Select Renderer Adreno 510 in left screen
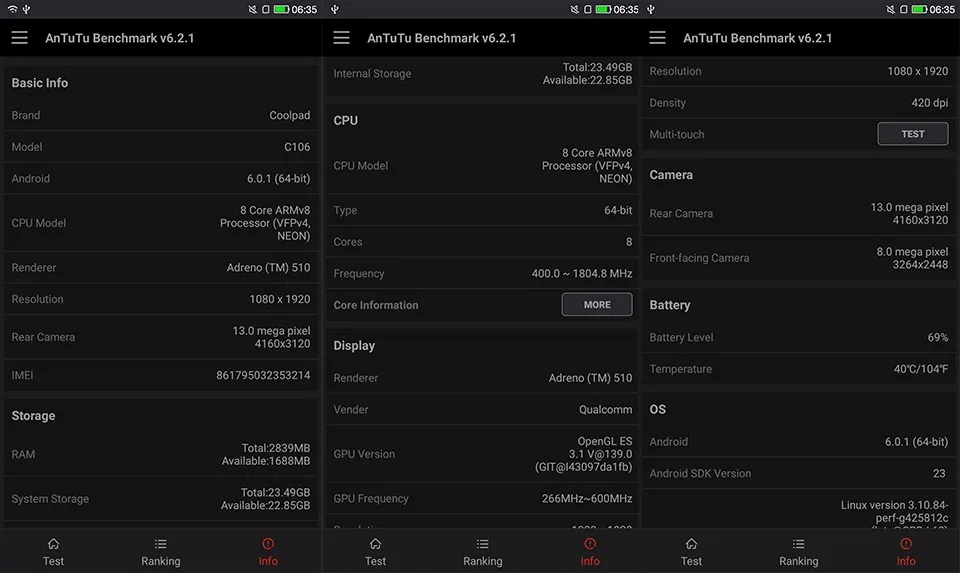The height and width of the screenshot is (573, 960). coord(160,268)
